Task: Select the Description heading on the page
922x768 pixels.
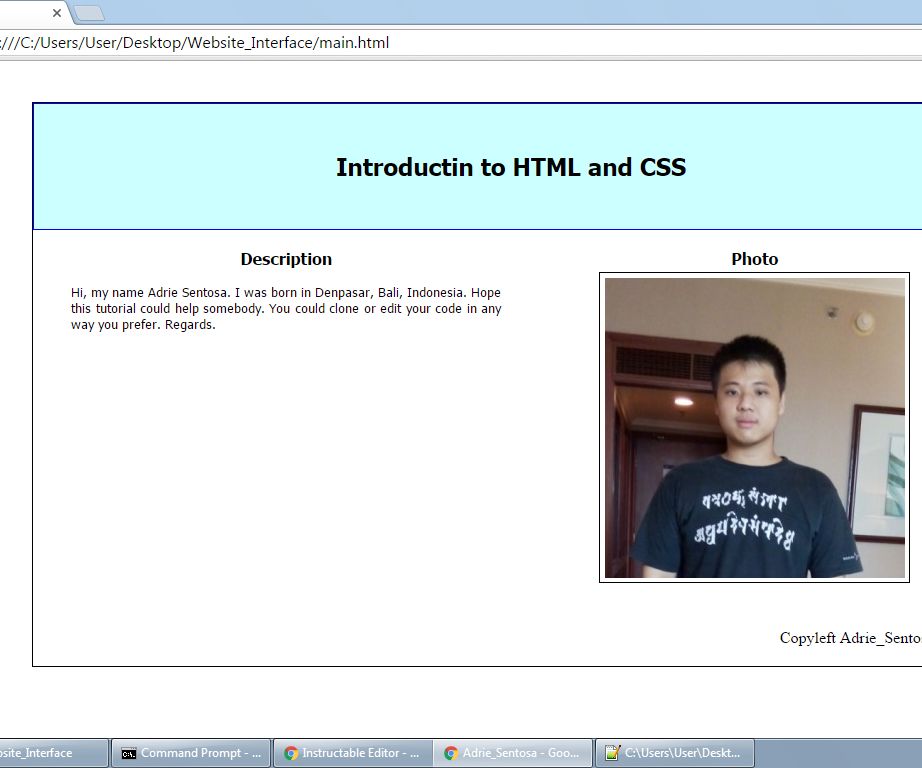Action: click(x=286, y=259)
